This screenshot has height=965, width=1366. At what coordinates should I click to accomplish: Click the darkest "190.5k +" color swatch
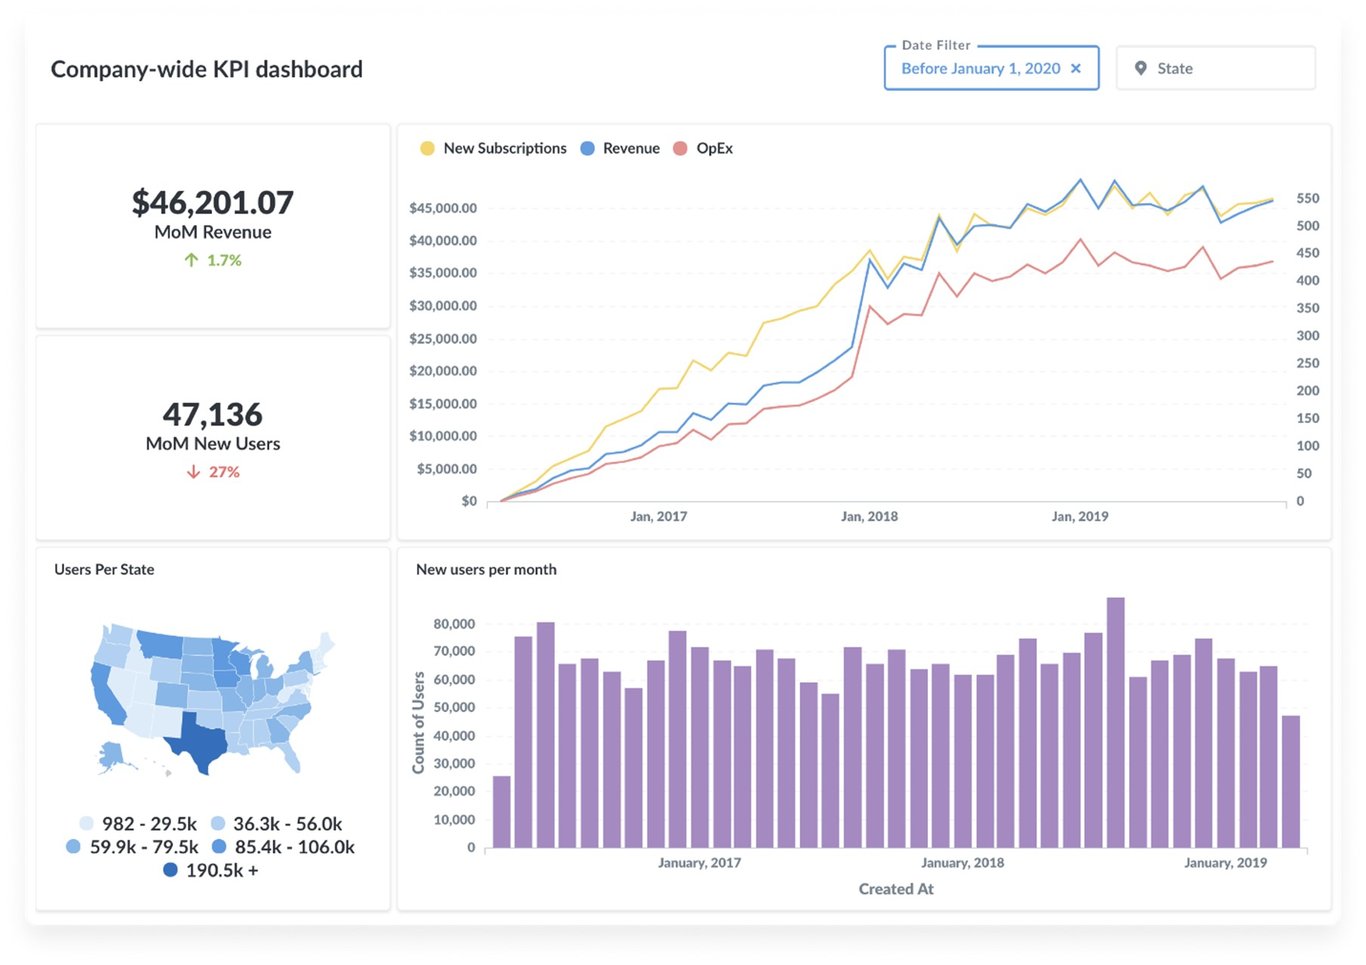168,870
